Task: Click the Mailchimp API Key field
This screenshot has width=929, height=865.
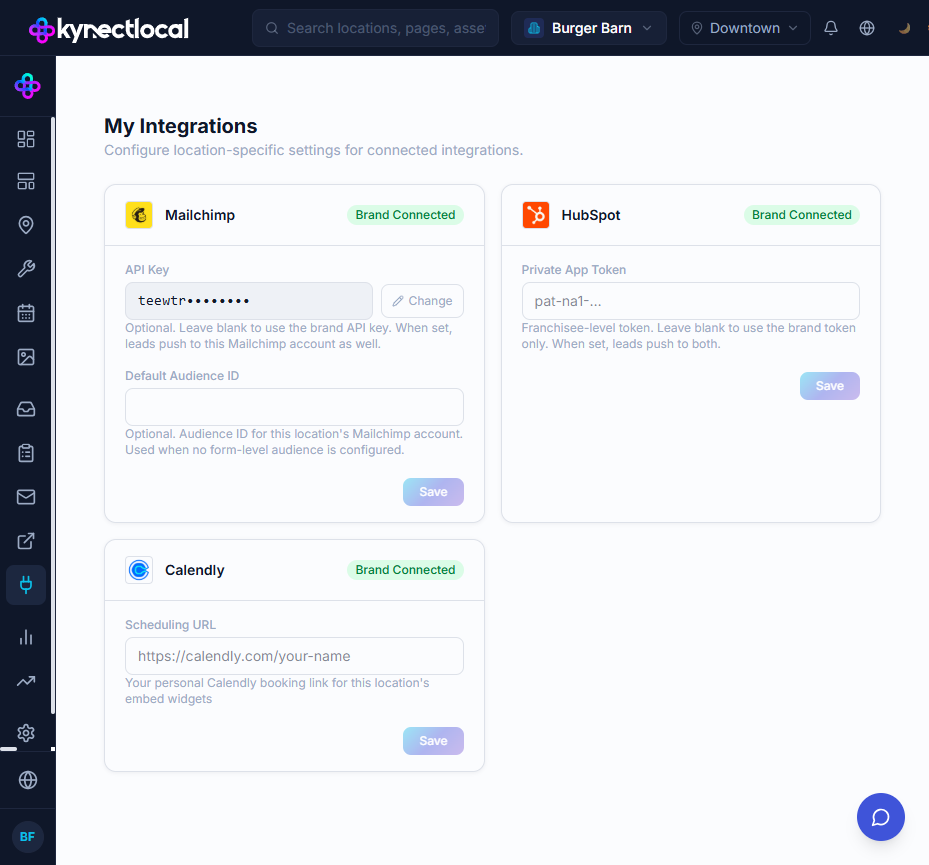Action: 249,301
